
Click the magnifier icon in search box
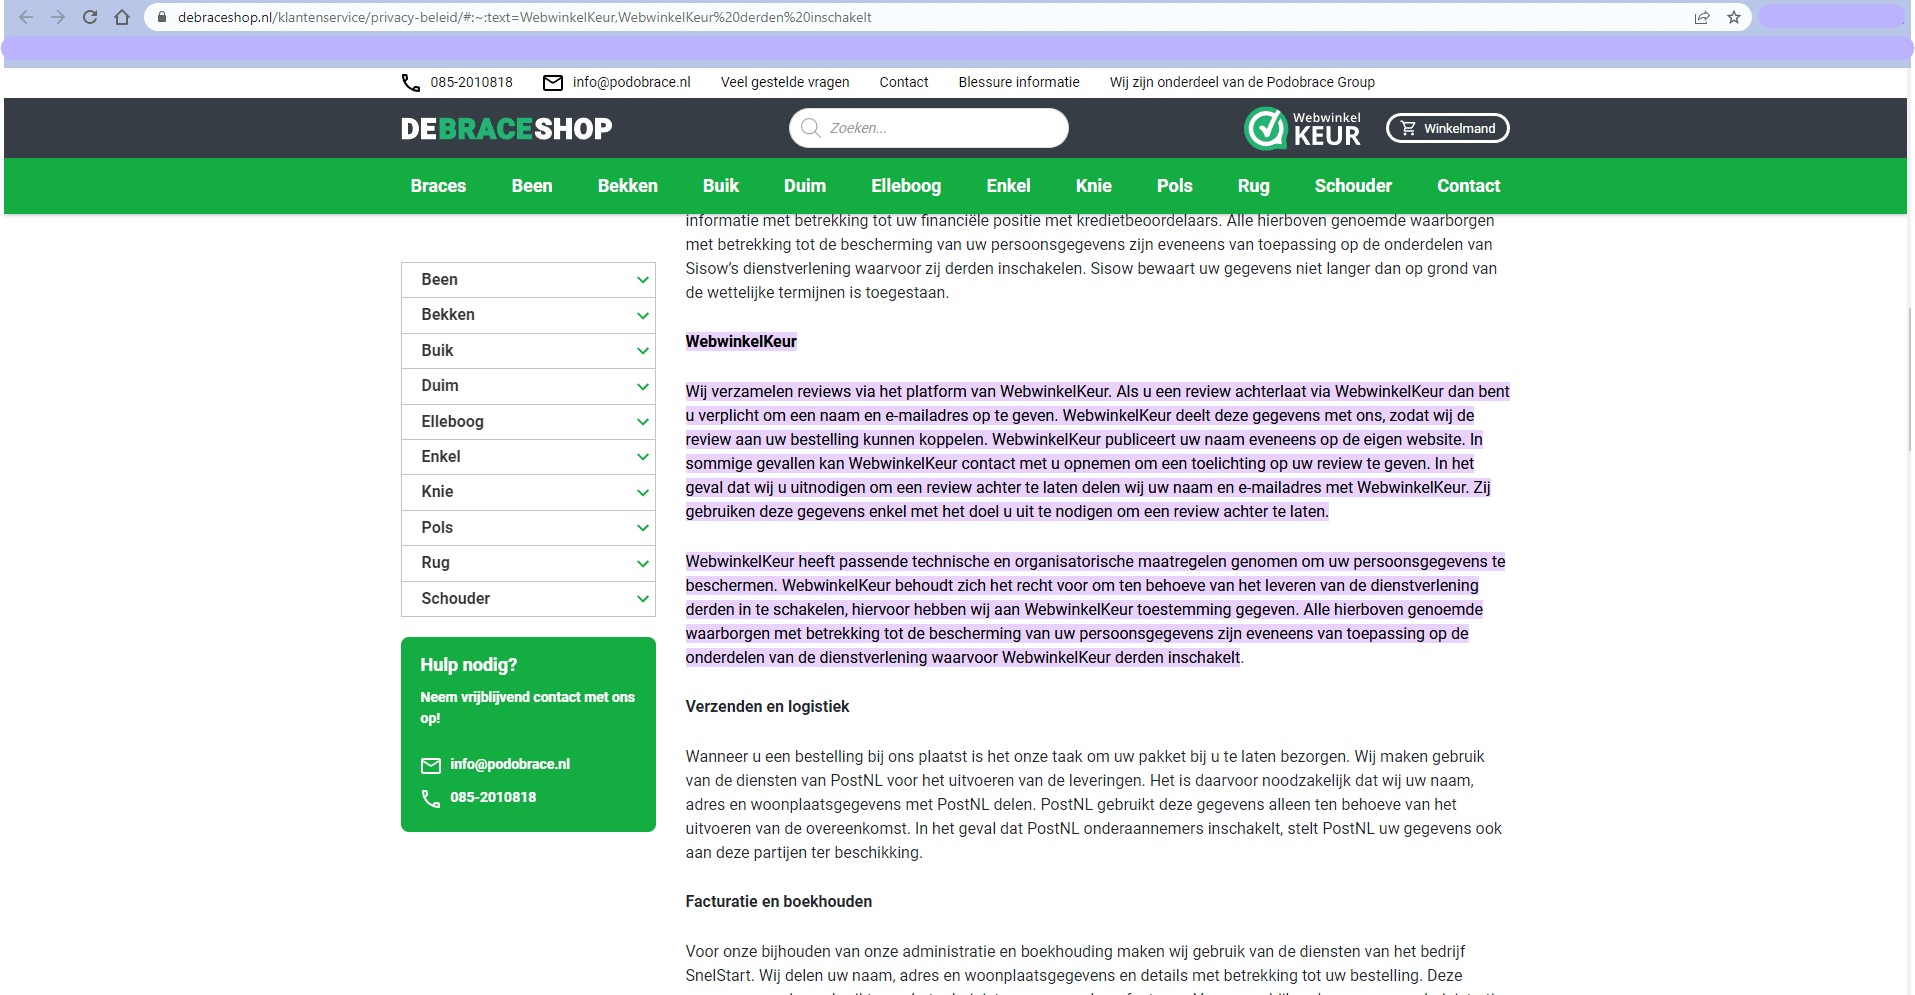click(x=810, y=128)
